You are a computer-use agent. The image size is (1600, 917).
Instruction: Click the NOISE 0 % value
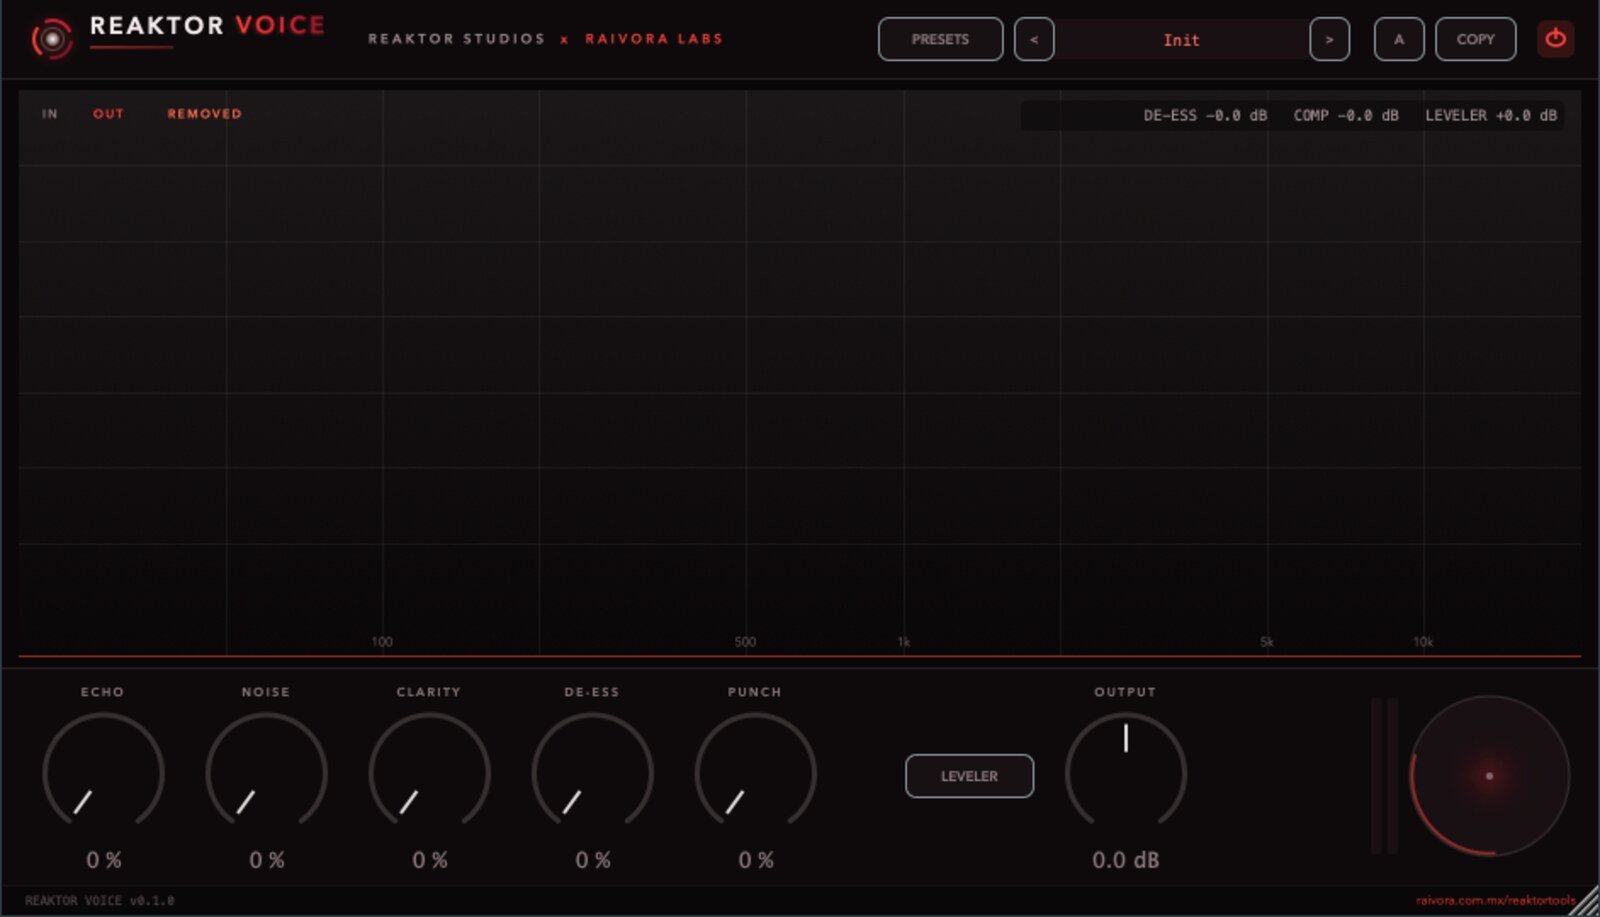click(266, 860)
